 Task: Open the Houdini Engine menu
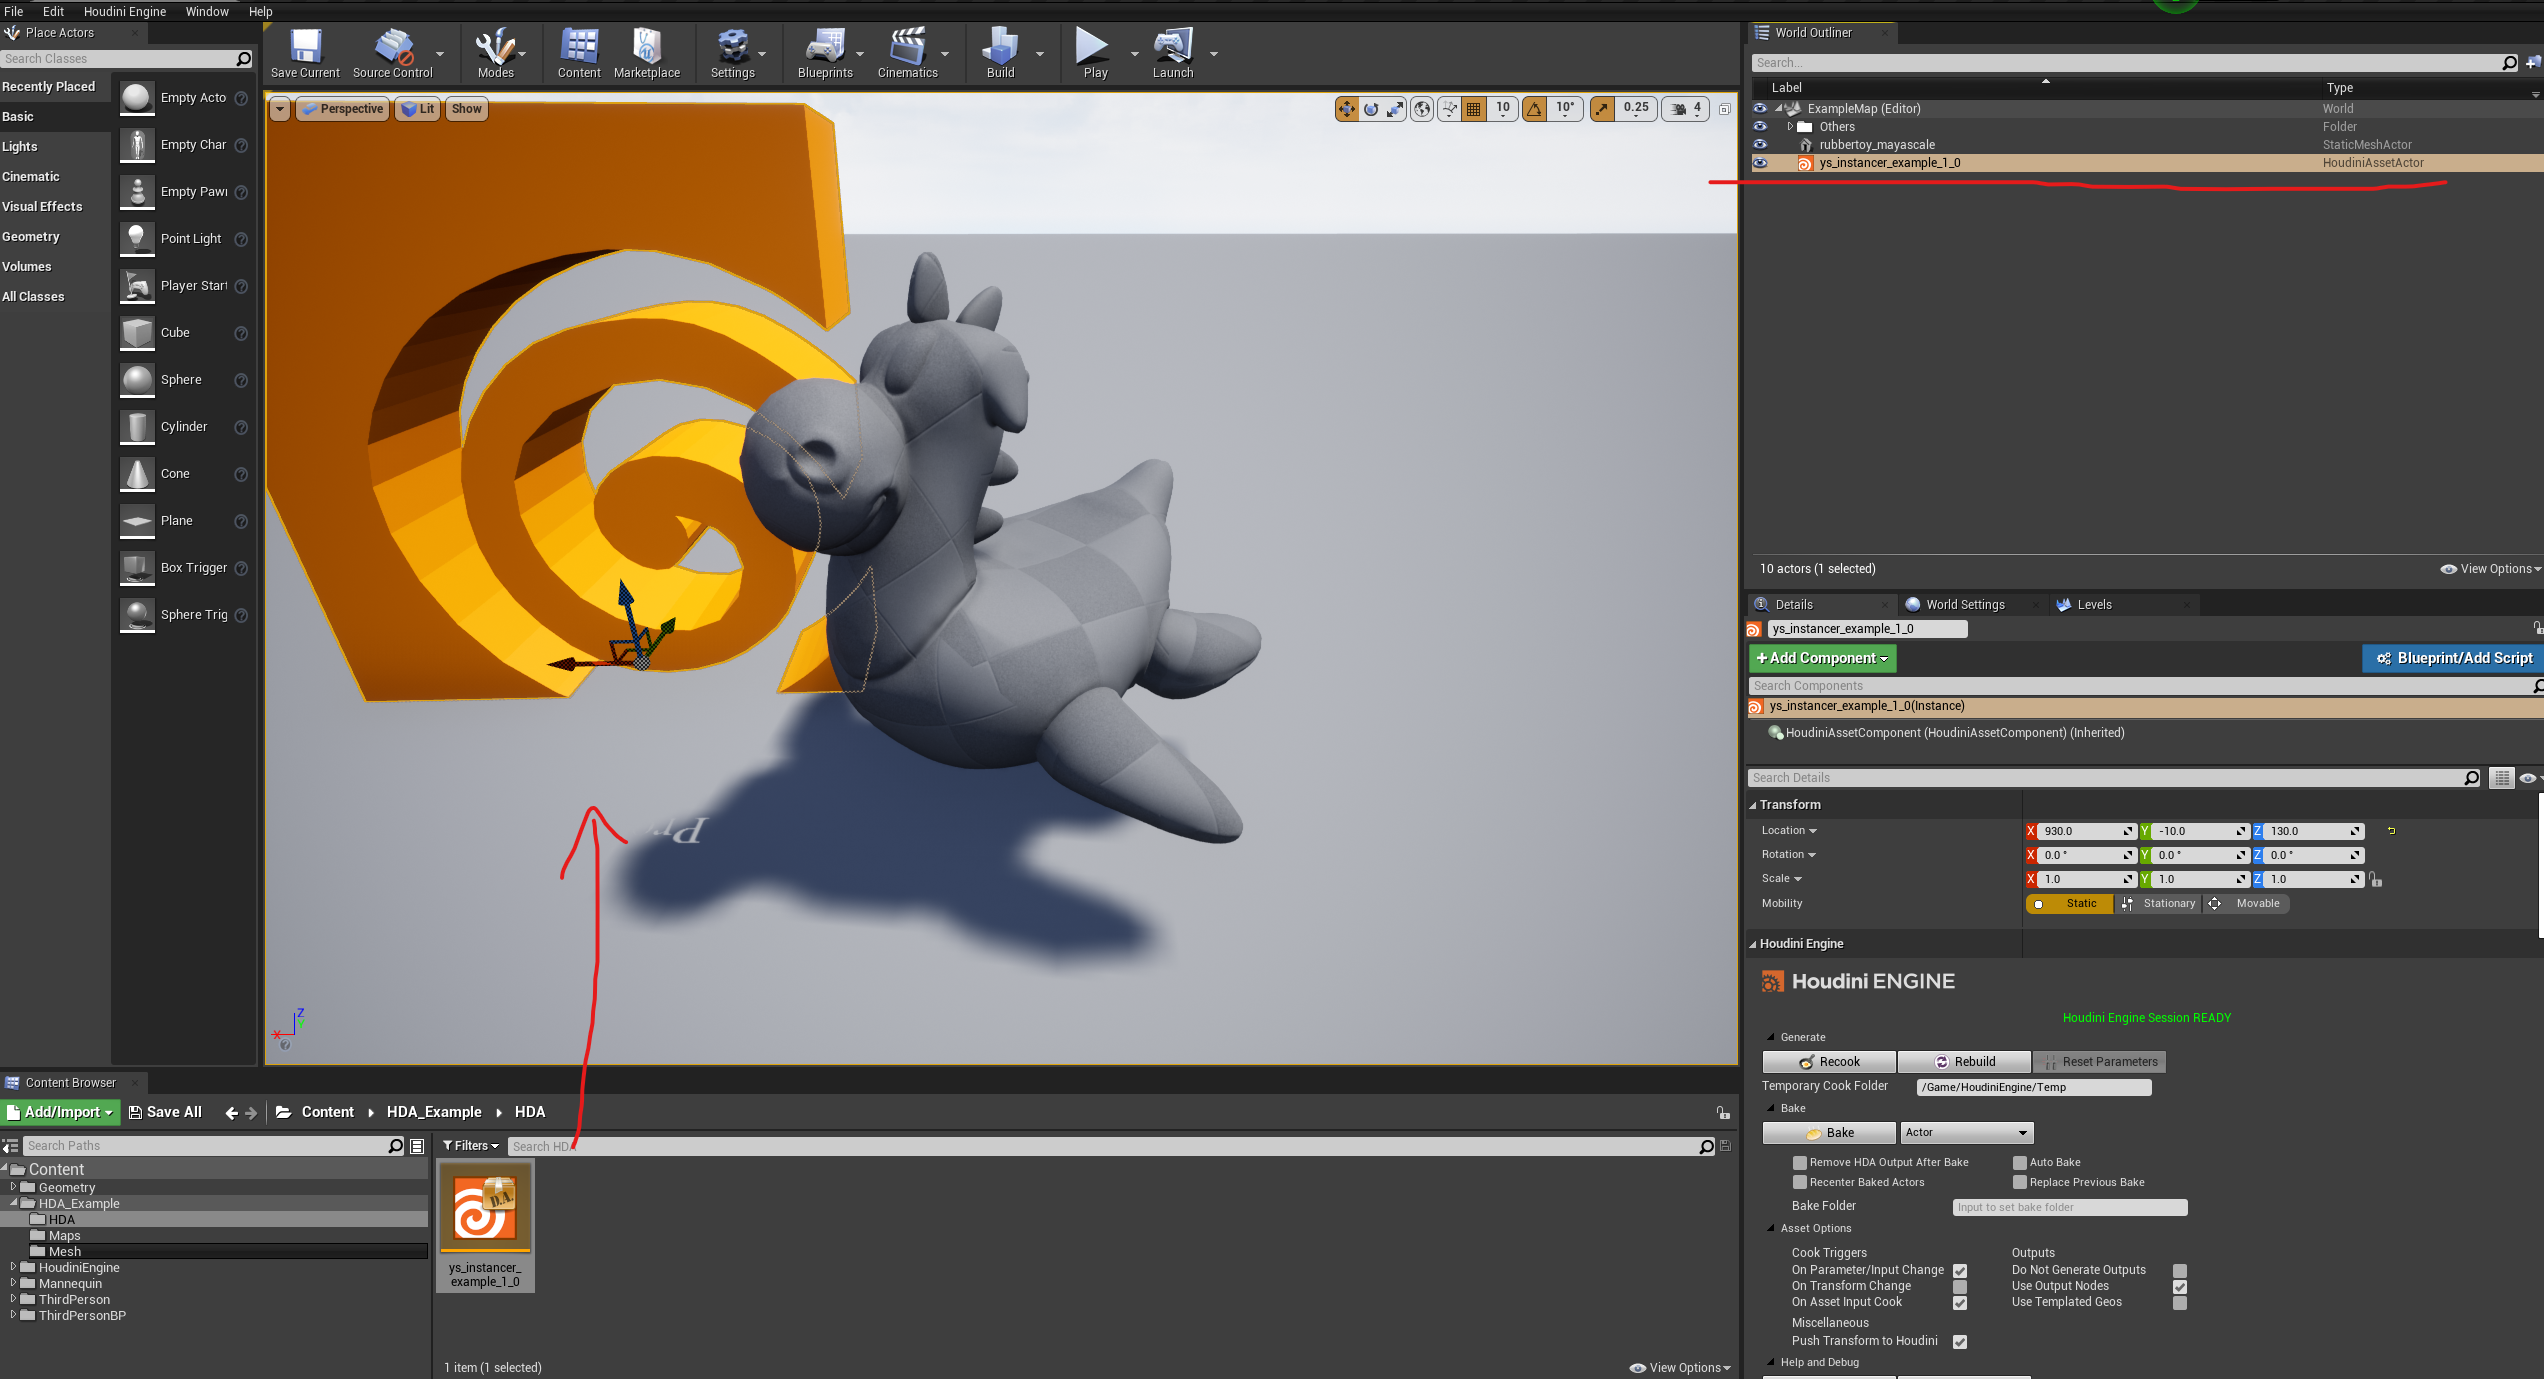(x=124, y=11)
